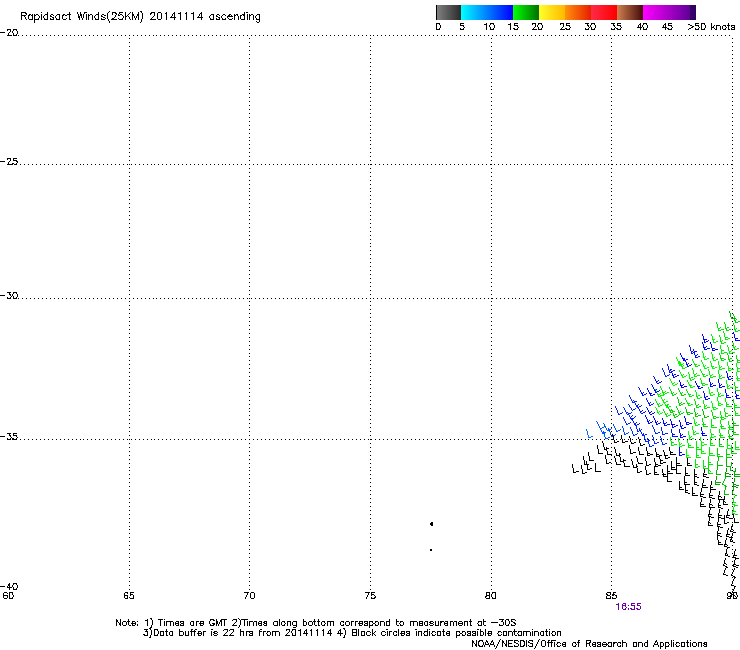The height and width of the screenshot is (650, 740).
Task: Click the '-20' latitude axis label
Action: pos(9,33)
